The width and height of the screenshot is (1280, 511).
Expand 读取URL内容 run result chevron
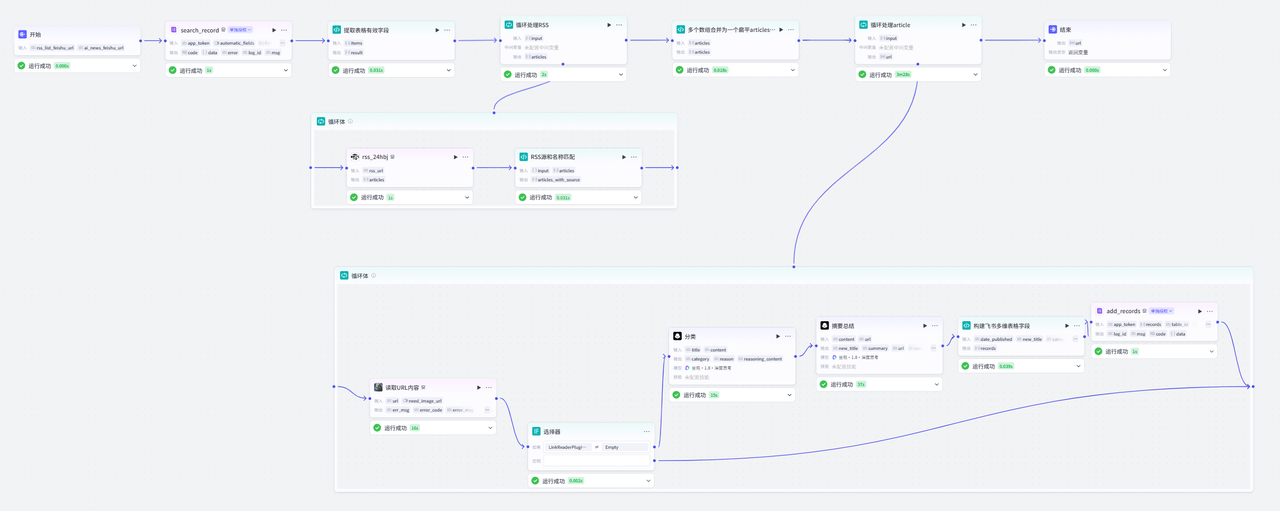tap(490, 428)
